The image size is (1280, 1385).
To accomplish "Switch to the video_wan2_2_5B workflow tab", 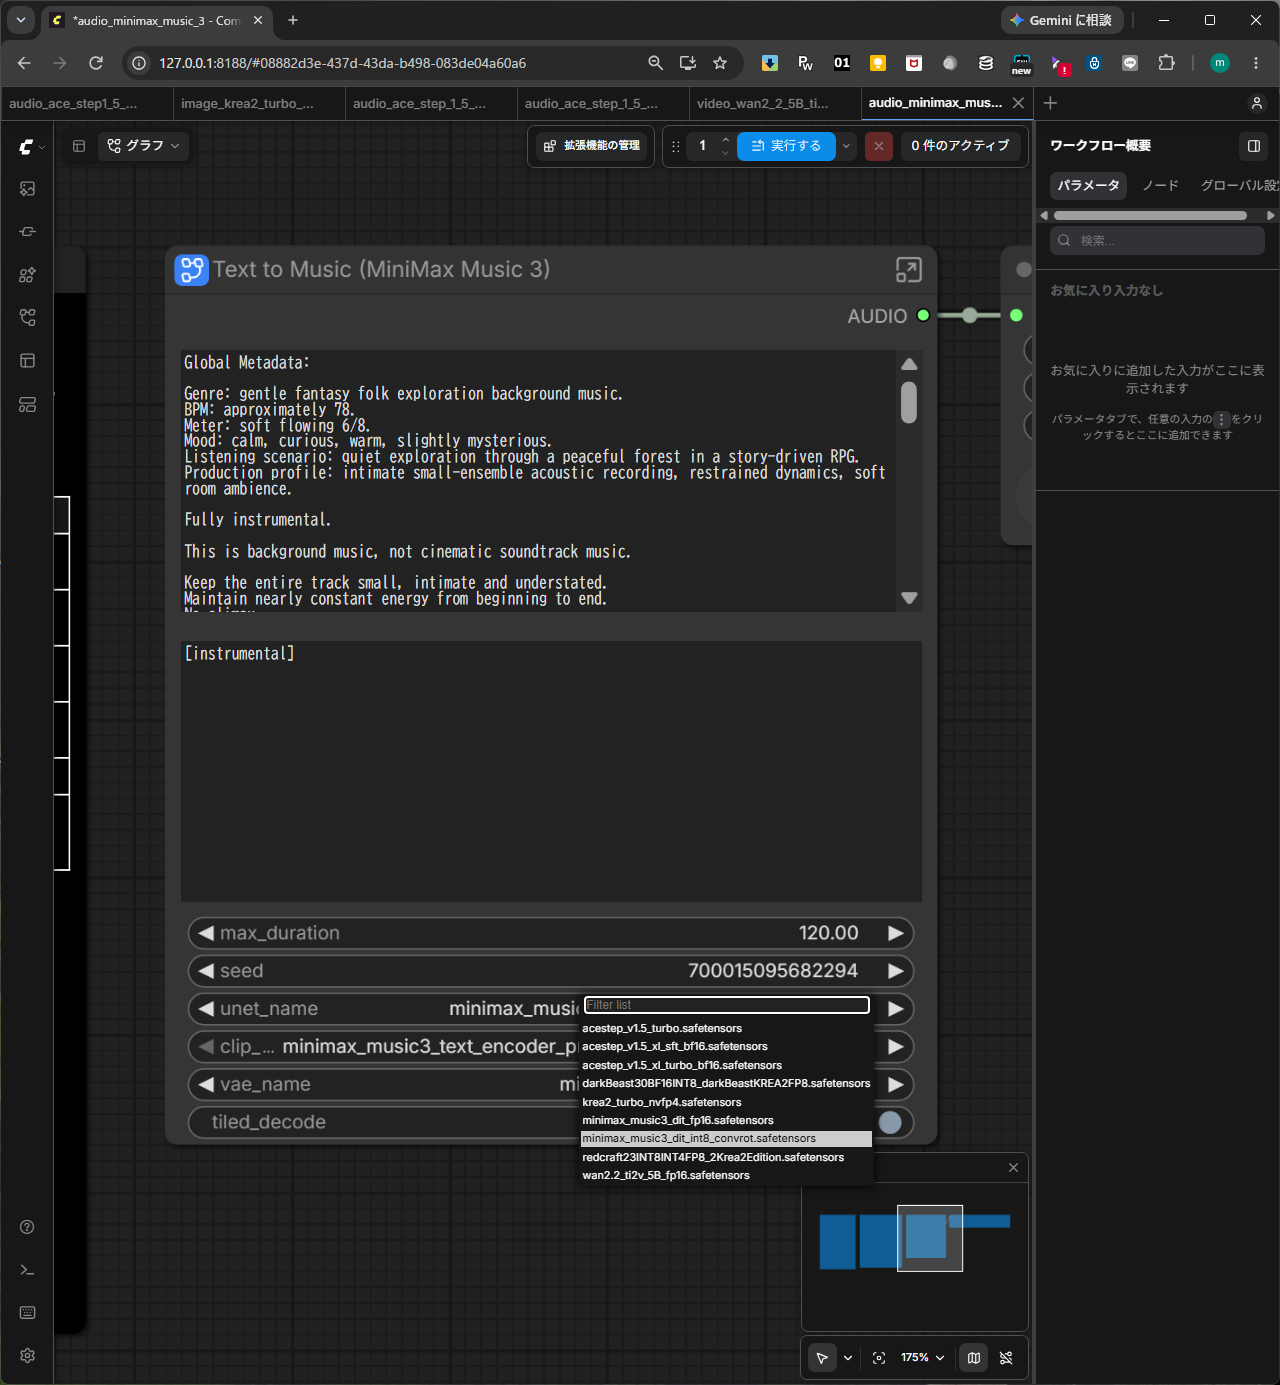I will point(775,103).
